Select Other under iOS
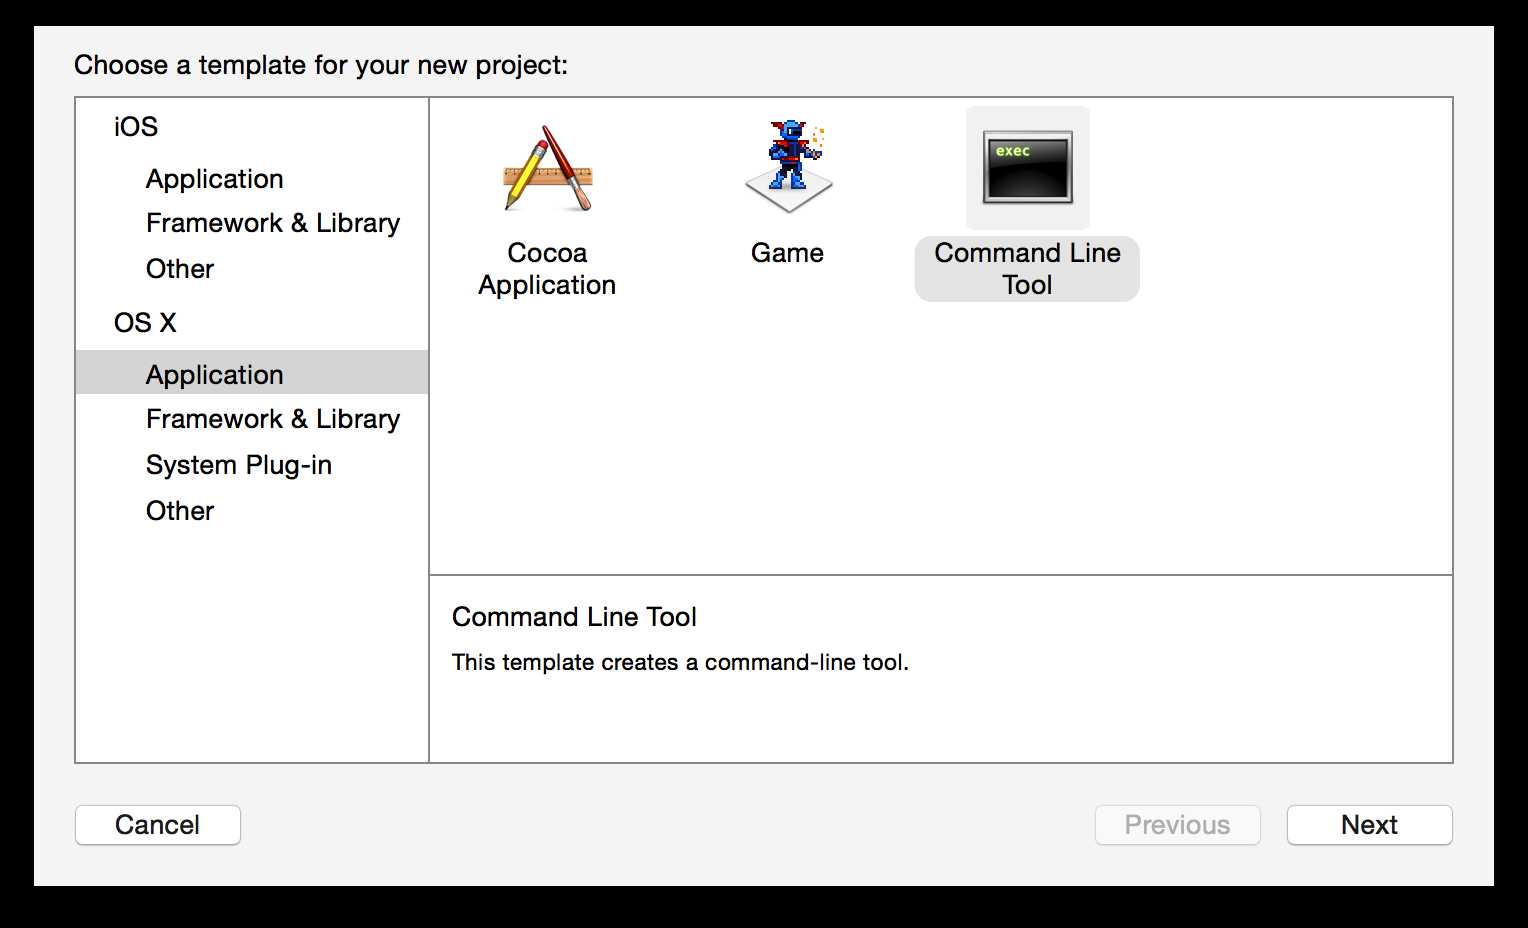1528x928 pixels. point(180,269)
